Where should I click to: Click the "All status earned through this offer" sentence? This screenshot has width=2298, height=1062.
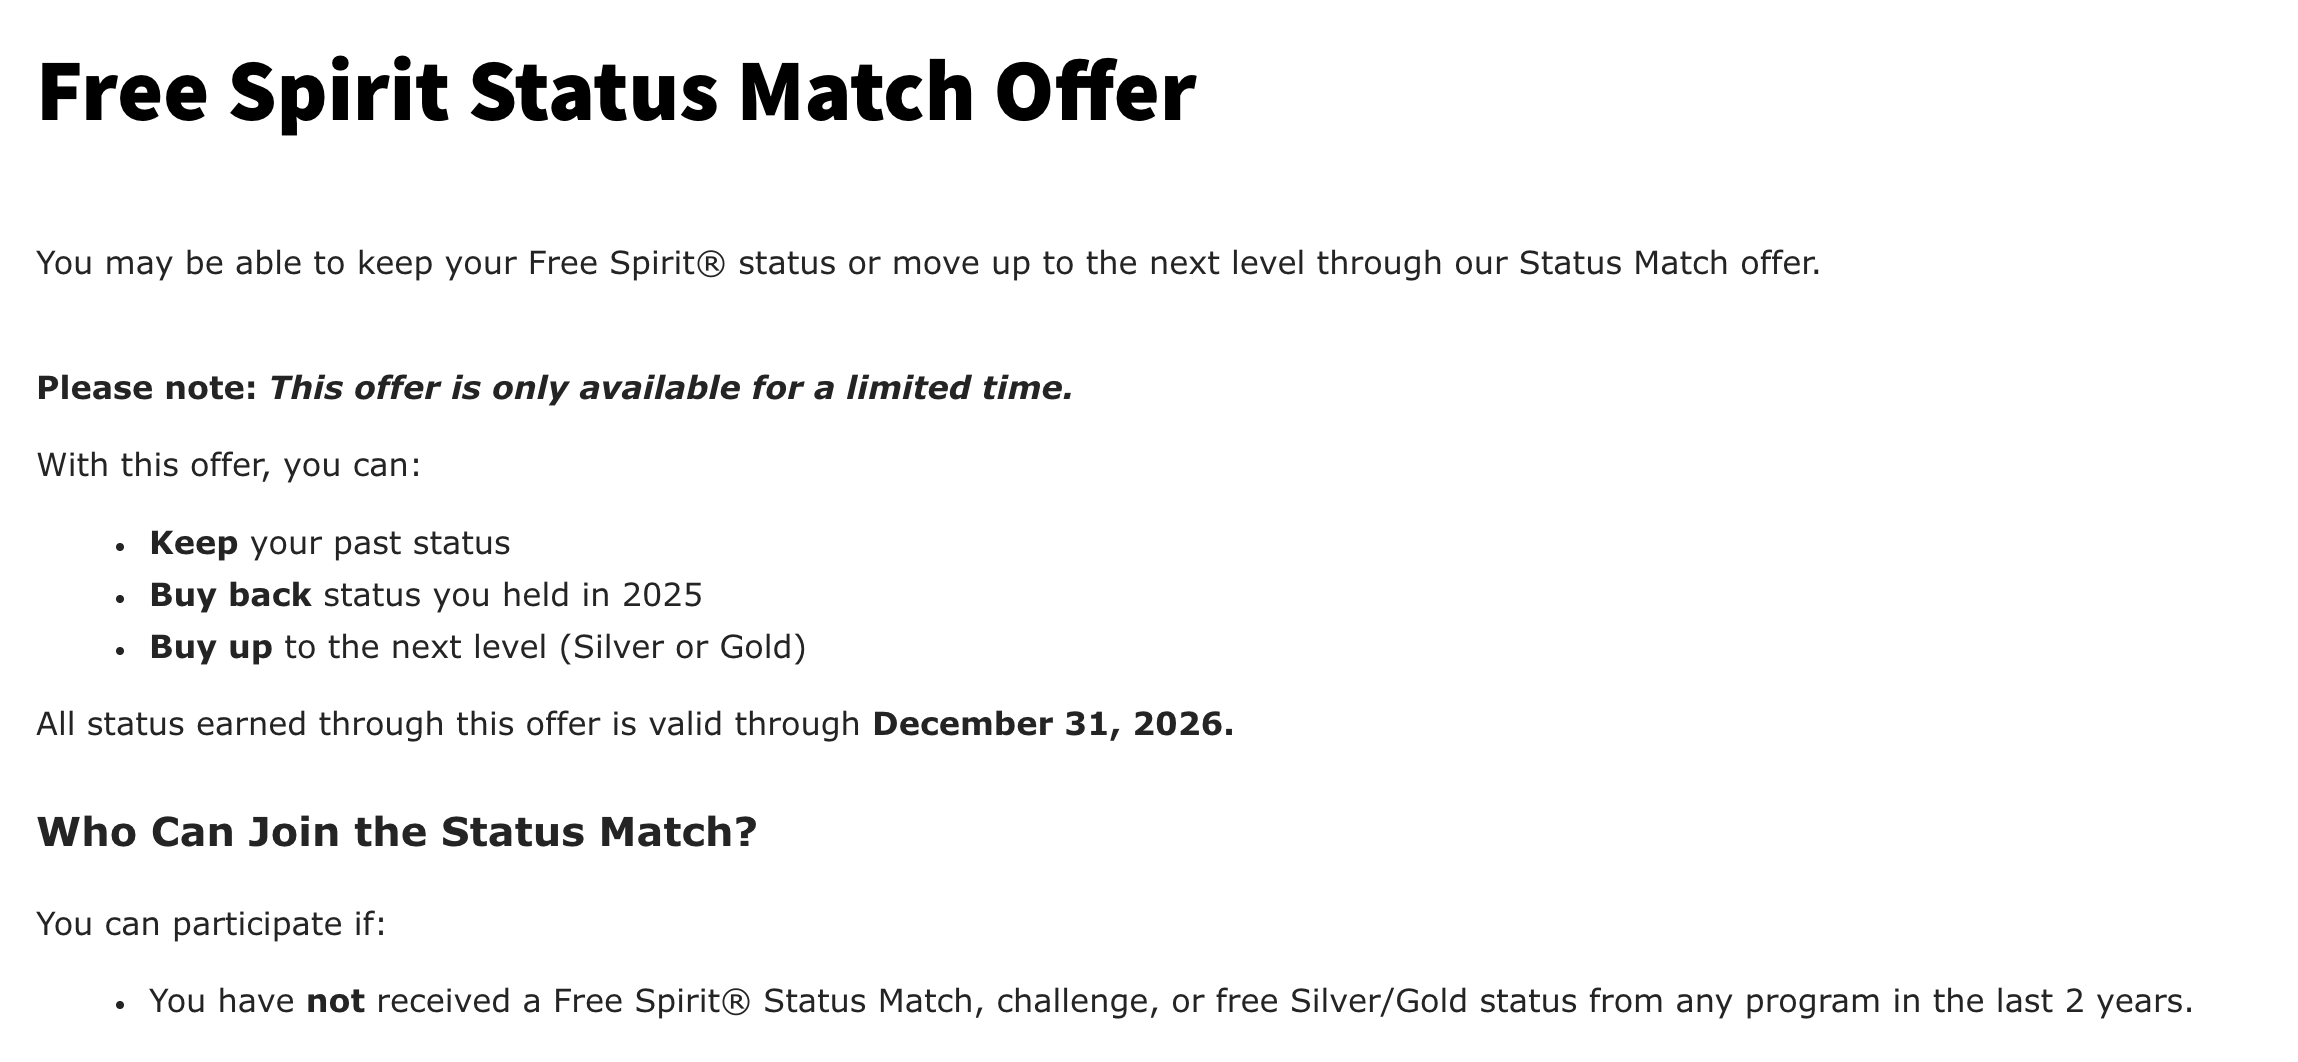(x=448, y=723)
